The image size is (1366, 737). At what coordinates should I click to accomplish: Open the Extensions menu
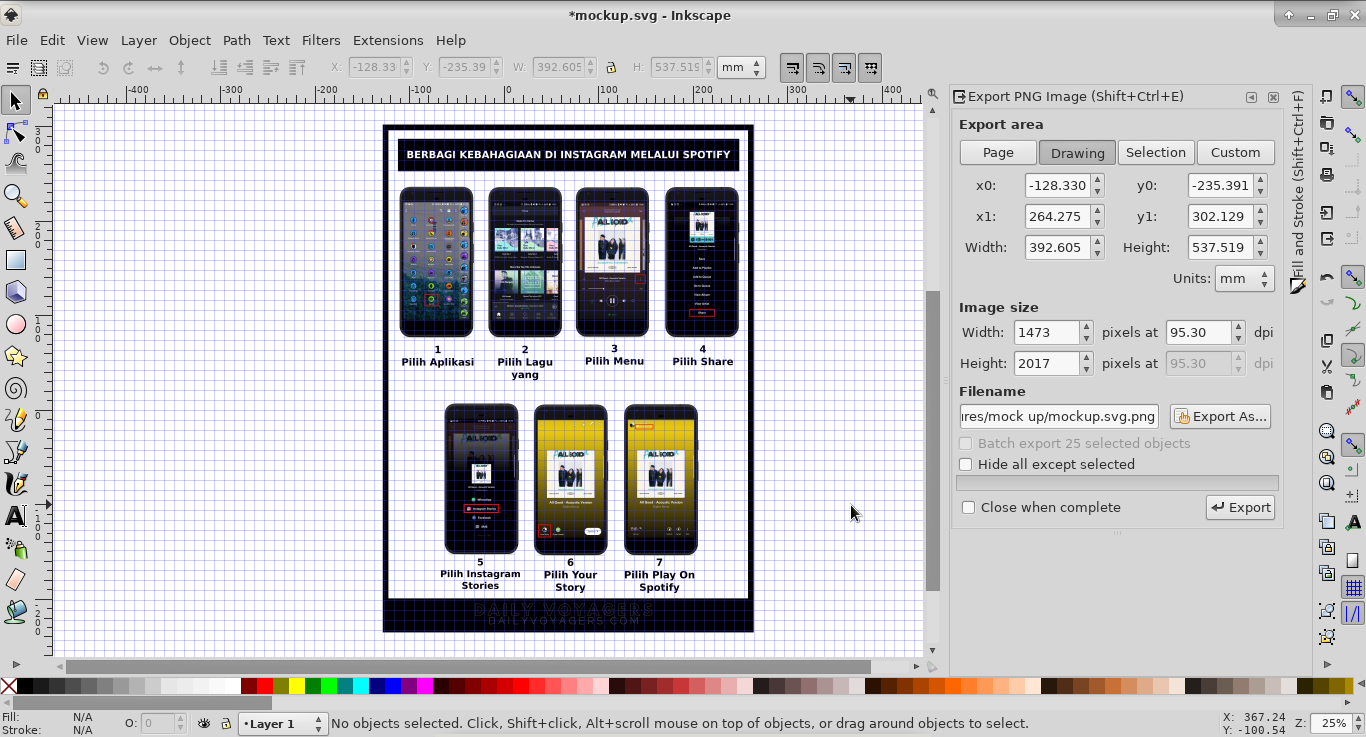click(388, 41)
